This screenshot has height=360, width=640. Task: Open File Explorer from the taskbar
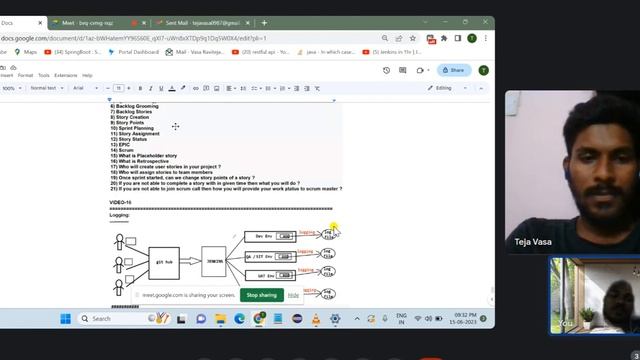pos(220,318)
